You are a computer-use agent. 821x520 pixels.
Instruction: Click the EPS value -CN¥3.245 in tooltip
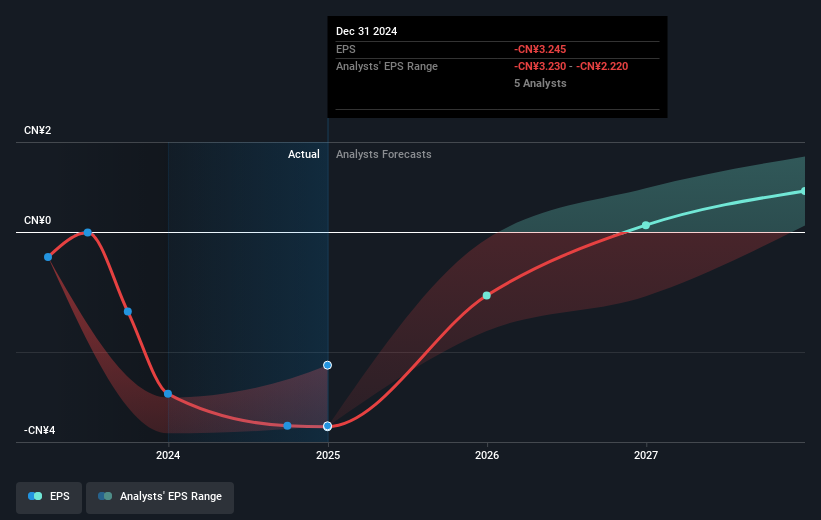[x=540, y=49]
